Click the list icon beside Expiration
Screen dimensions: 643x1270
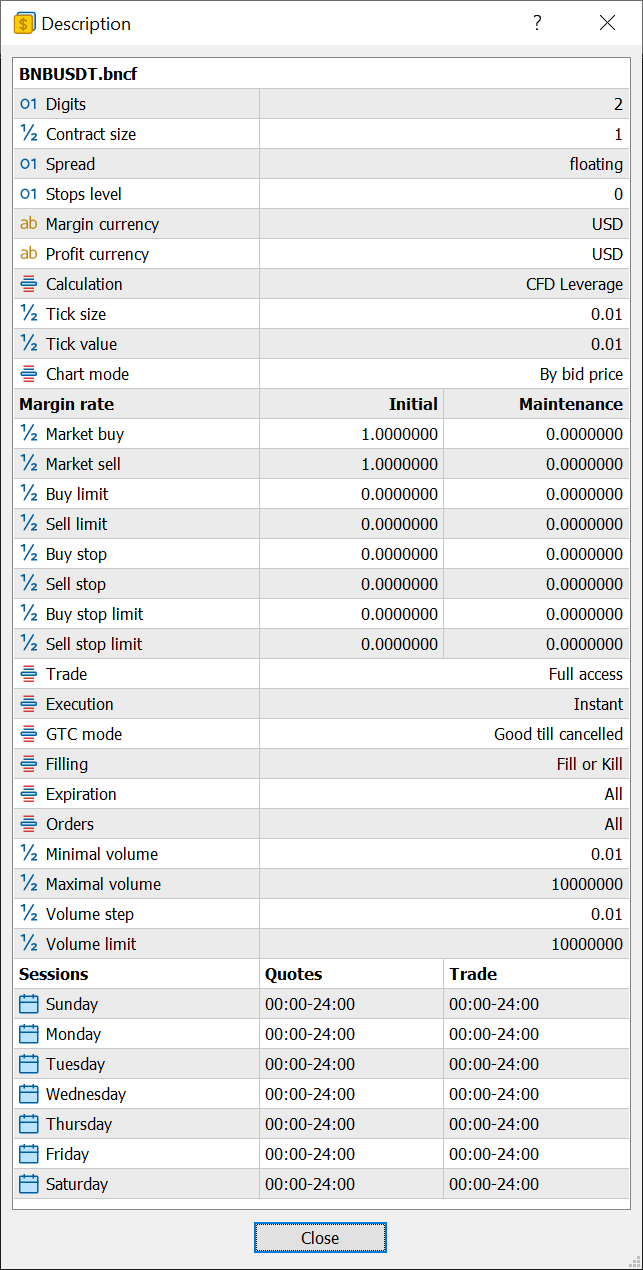click(x=28, y=794)
